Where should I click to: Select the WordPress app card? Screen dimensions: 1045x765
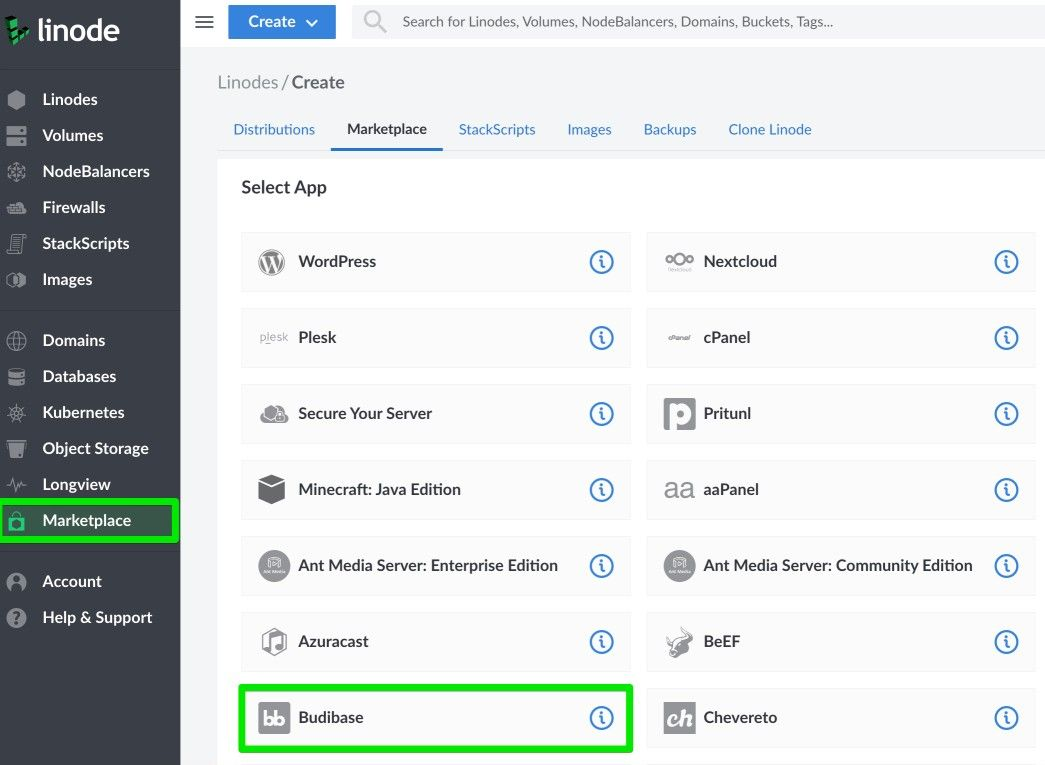point(435,262)
